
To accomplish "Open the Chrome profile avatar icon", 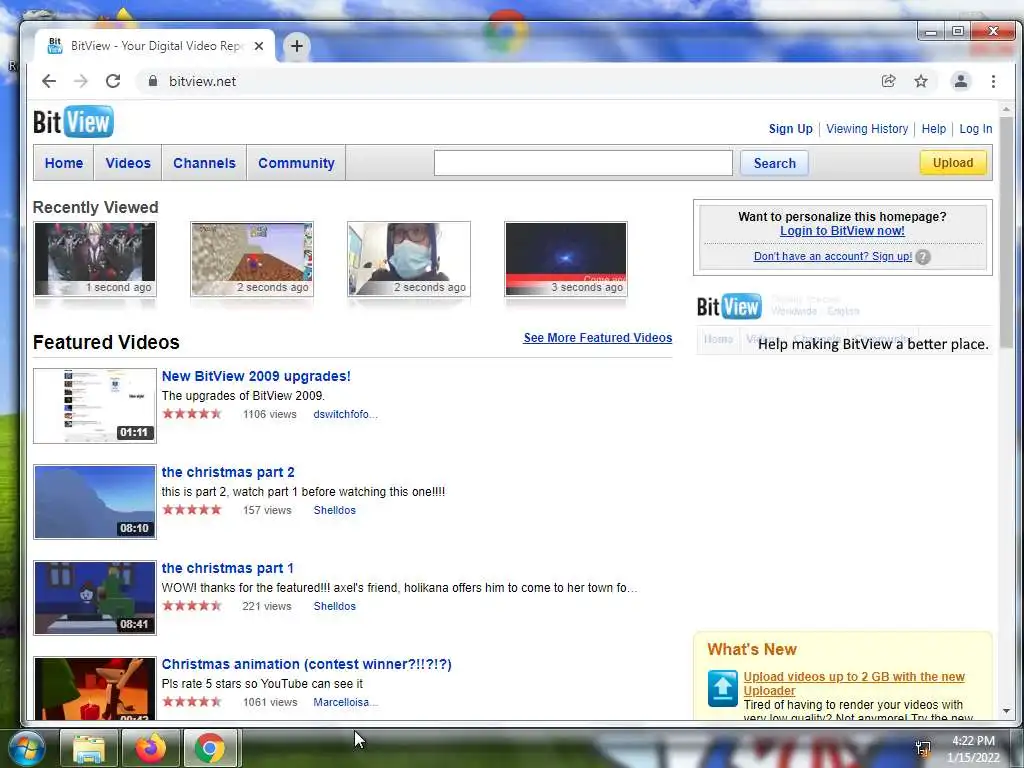I will [961, 81].
